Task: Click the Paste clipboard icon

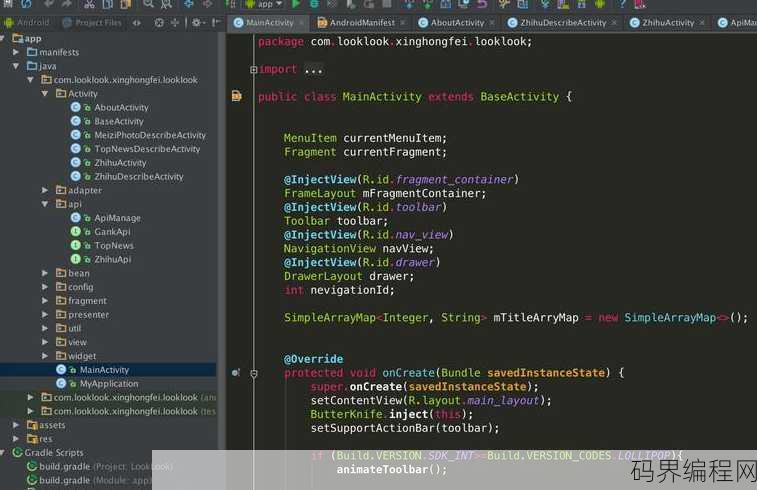Action: pyautogui.click(x=125, y=4)
